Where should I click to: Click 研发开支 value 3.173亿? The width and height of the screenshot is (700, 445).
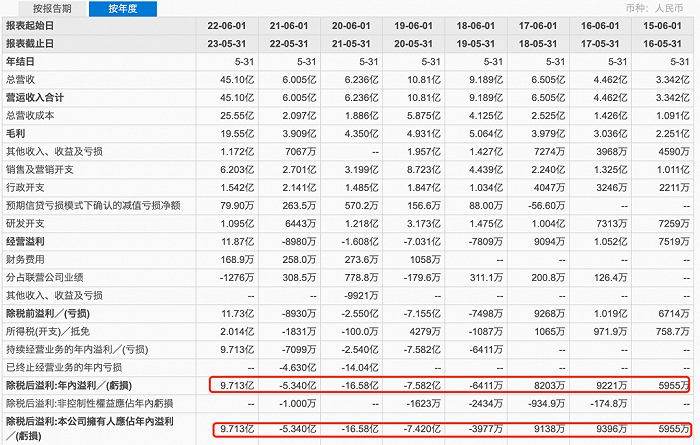(424, 223)
